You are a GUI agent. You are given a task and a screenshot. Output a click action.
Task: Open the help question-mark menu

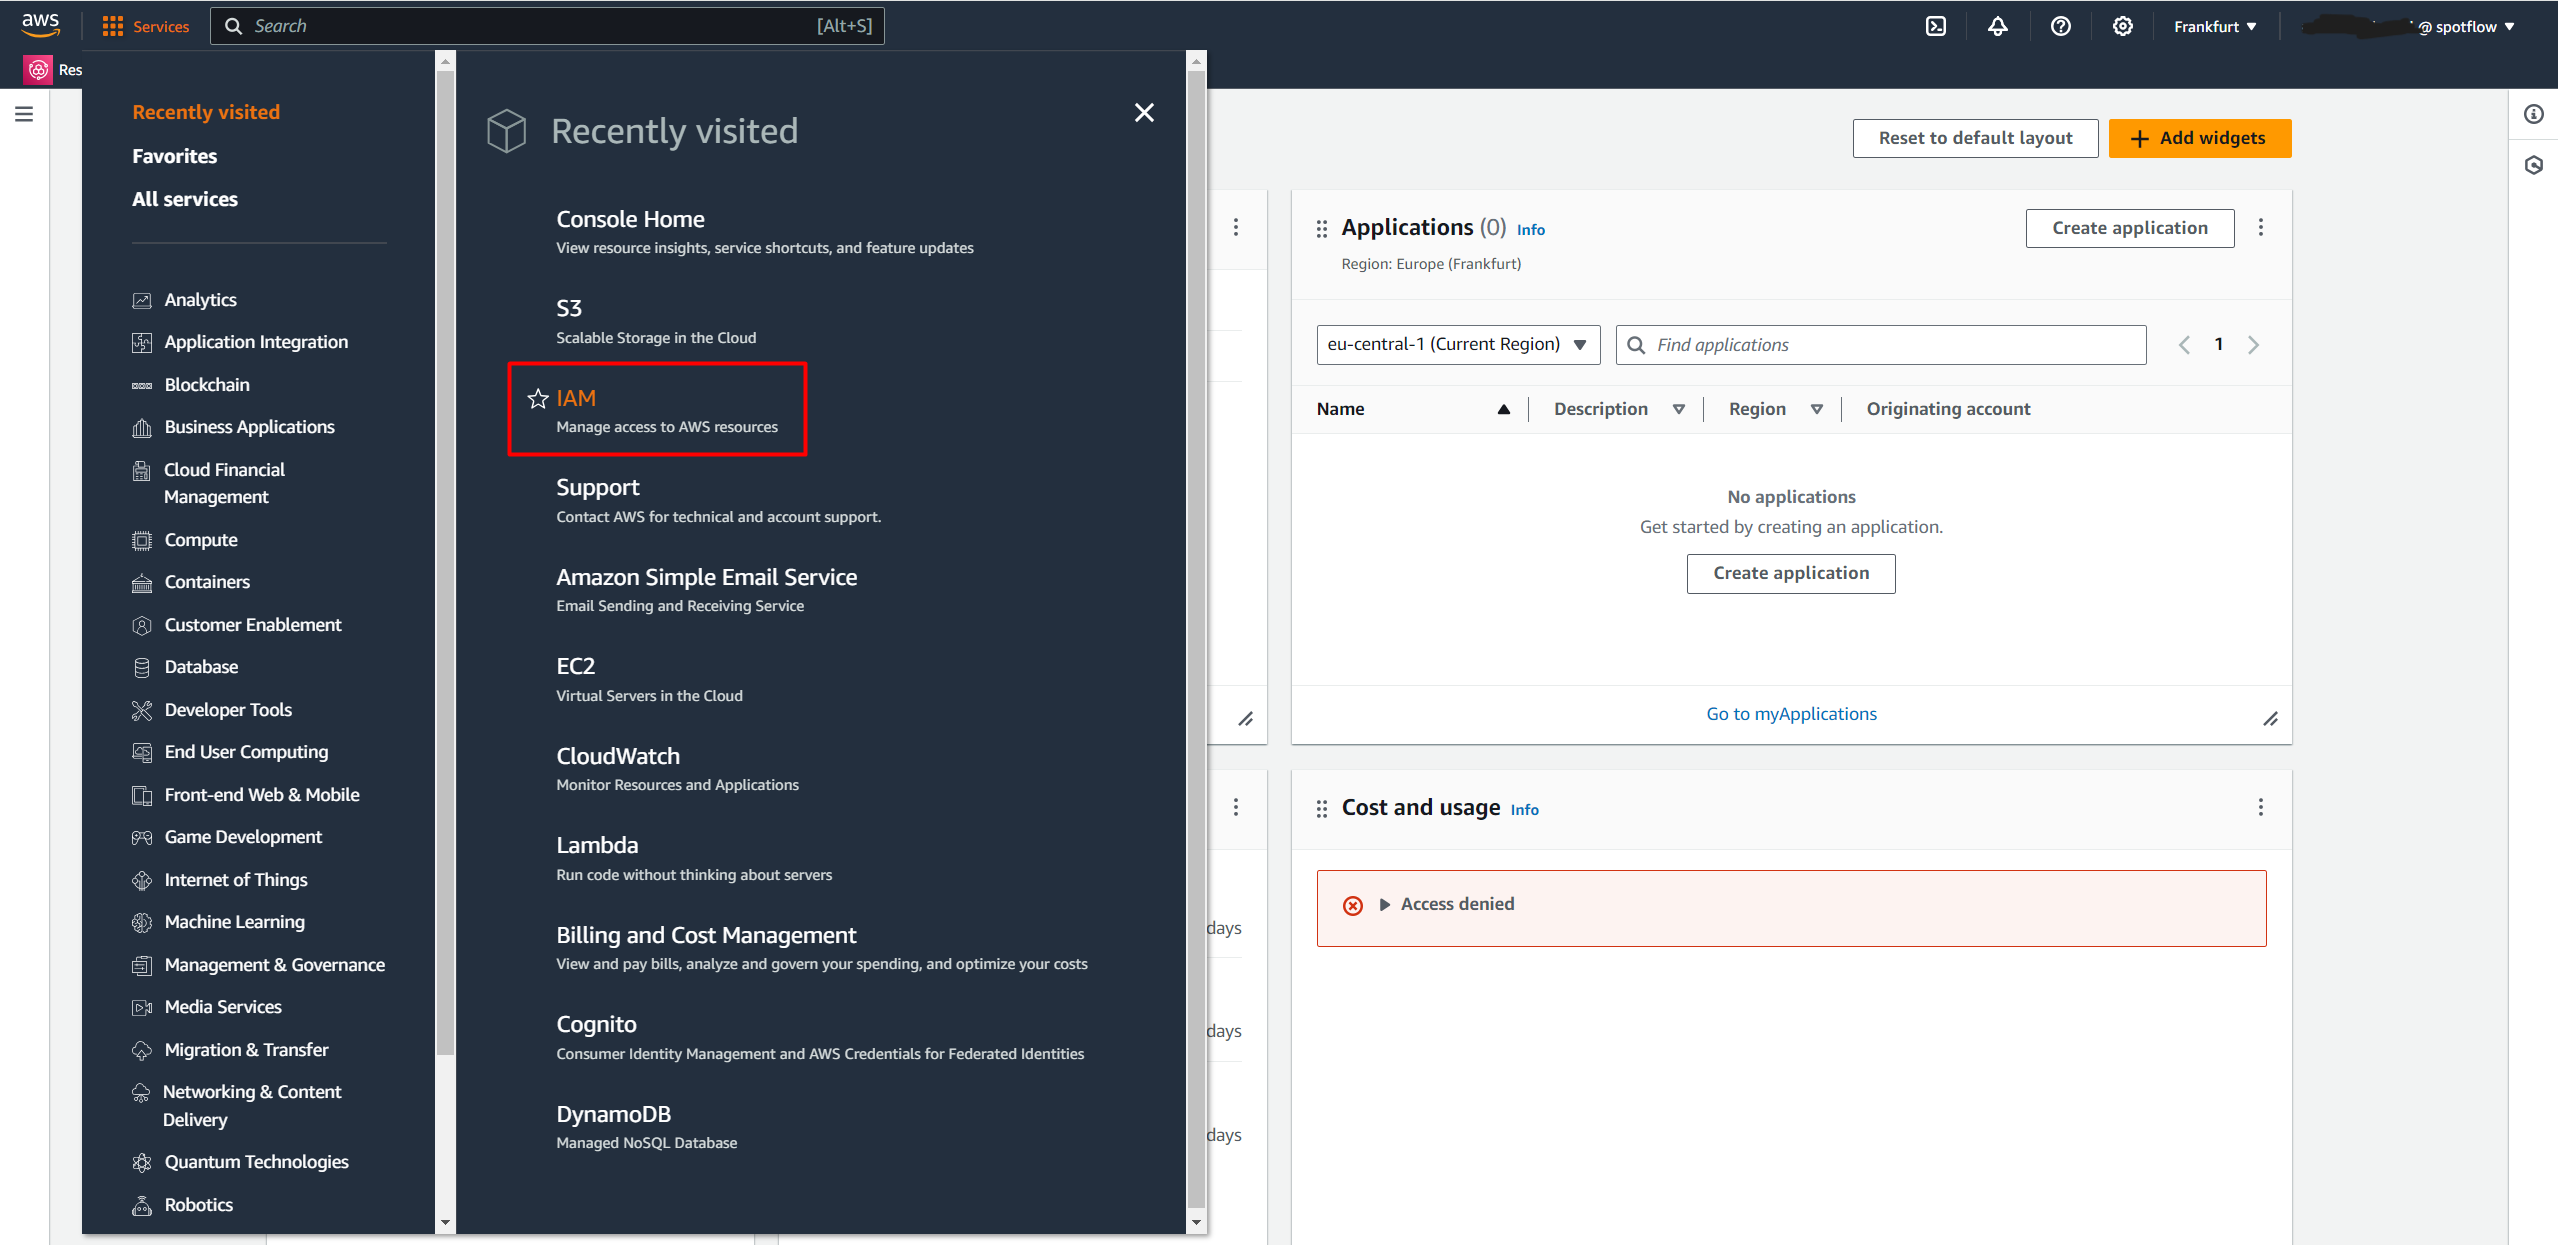(x=2060, y=26)
